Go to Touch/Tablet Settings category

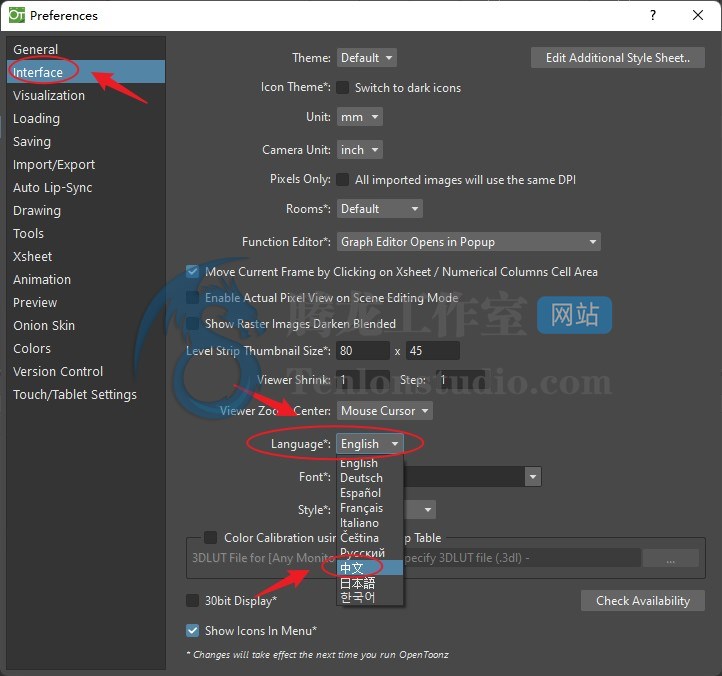75,394
